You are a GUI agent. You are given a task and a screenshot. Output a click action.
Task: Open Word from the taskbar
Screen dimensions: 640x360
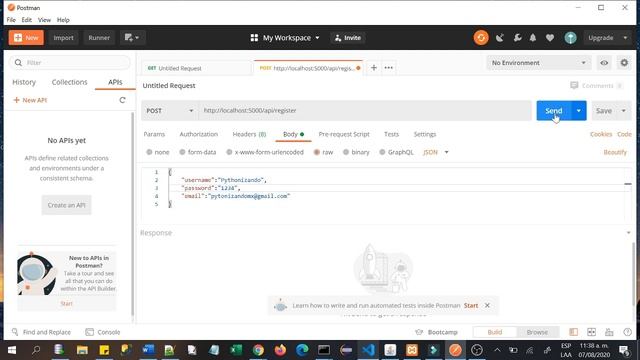(x=148, y=350)
